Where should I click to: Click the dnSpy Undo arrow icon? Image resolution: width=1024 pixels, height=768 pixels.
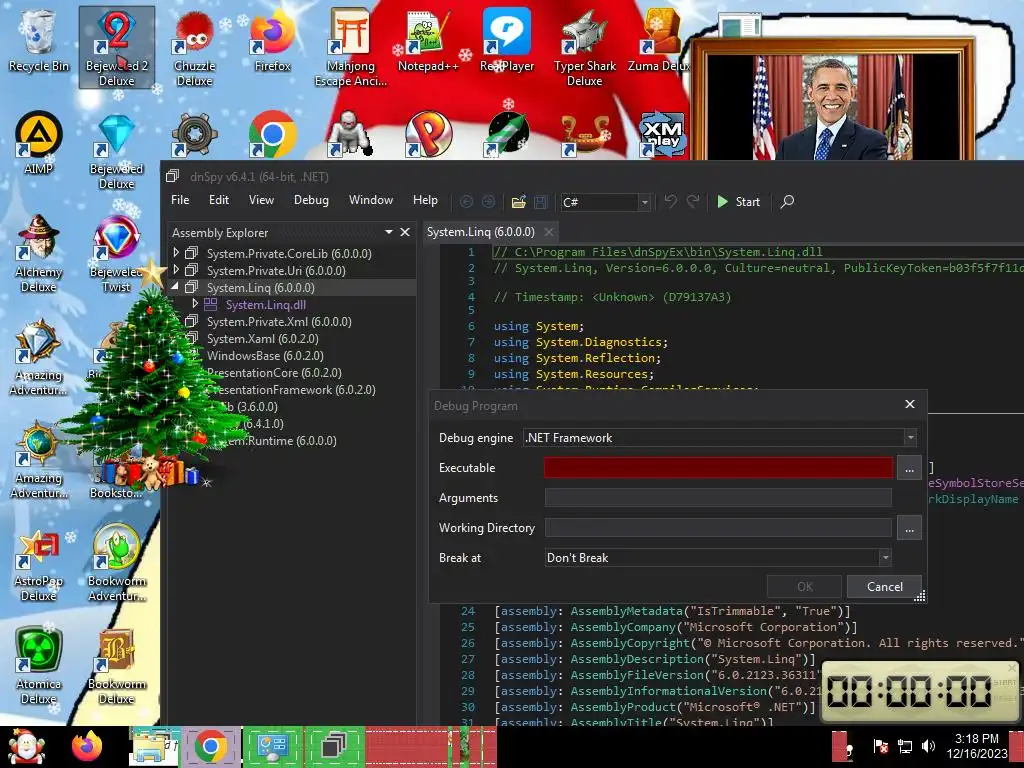[671, 202]
